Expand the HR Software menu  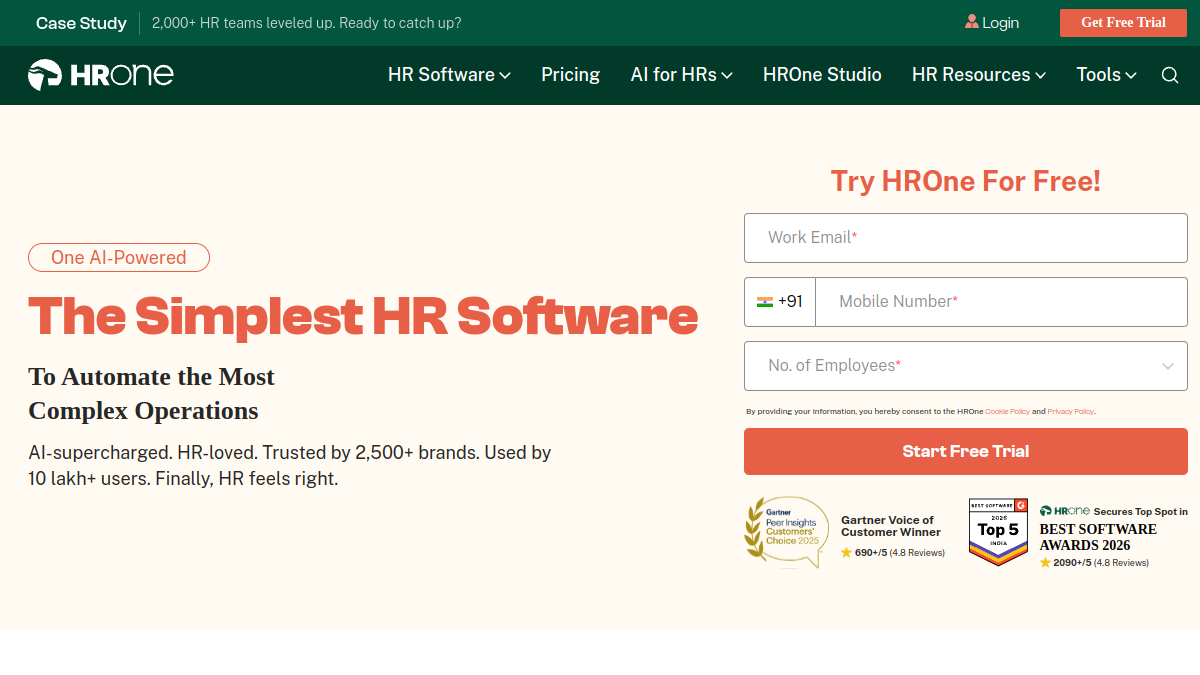449,75
